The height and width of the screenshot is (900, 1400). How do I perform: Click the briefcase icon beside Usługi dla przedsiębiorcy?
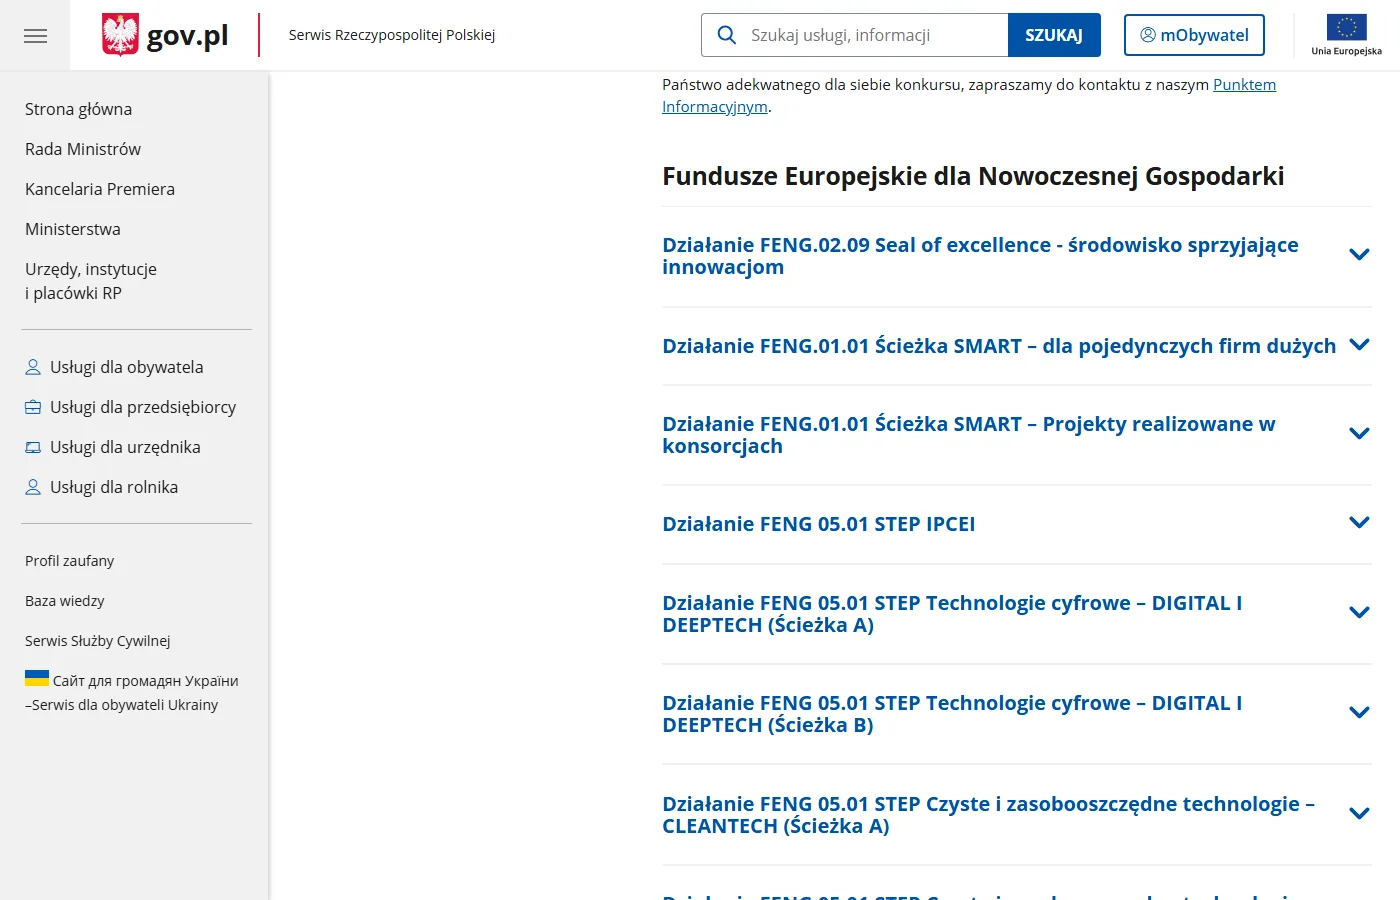point(33,407)
